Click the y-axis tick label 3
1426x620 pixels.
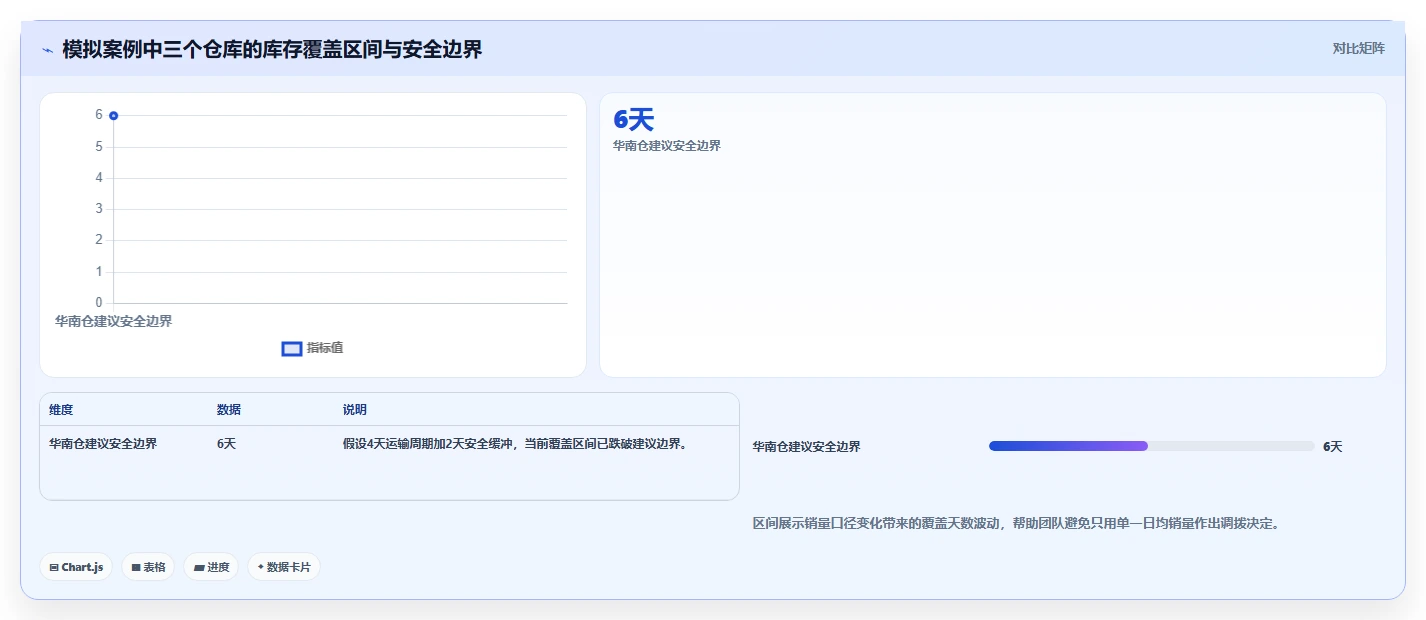99,209
